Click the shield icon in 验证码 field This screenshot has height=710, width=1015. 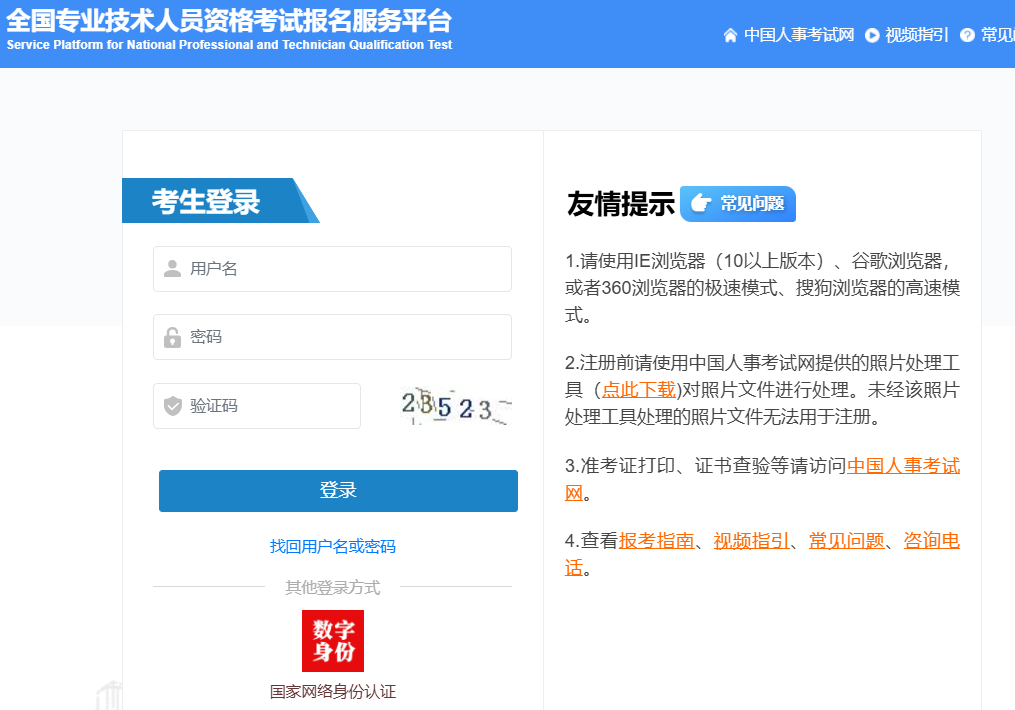pyautogui.click(x=172, y=406)
